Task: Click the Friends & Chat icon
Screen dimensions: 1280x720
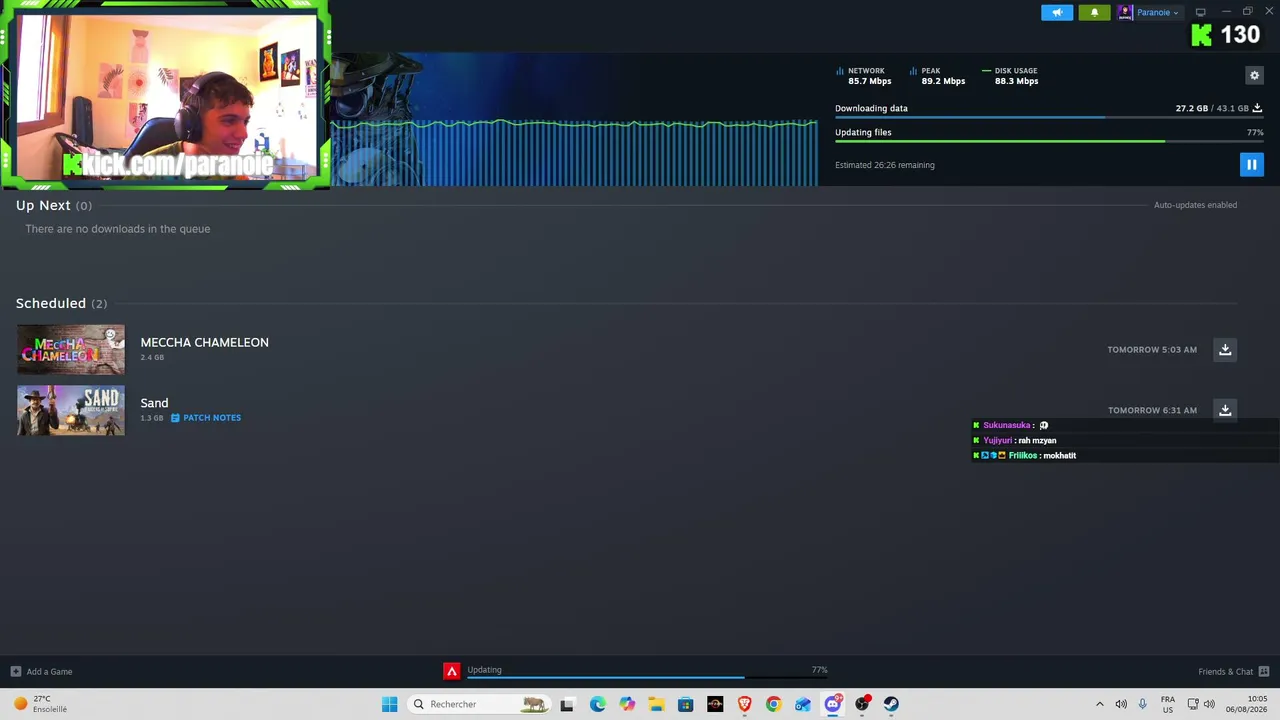Action: pyautogui.click(x=1264, y=671)
